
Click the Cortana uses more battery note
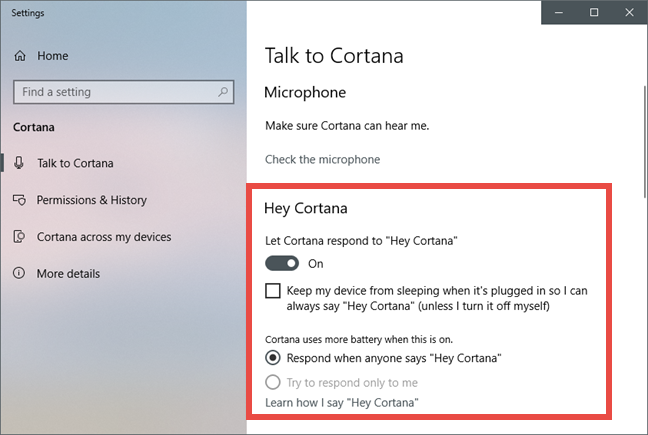click(359, 340)
